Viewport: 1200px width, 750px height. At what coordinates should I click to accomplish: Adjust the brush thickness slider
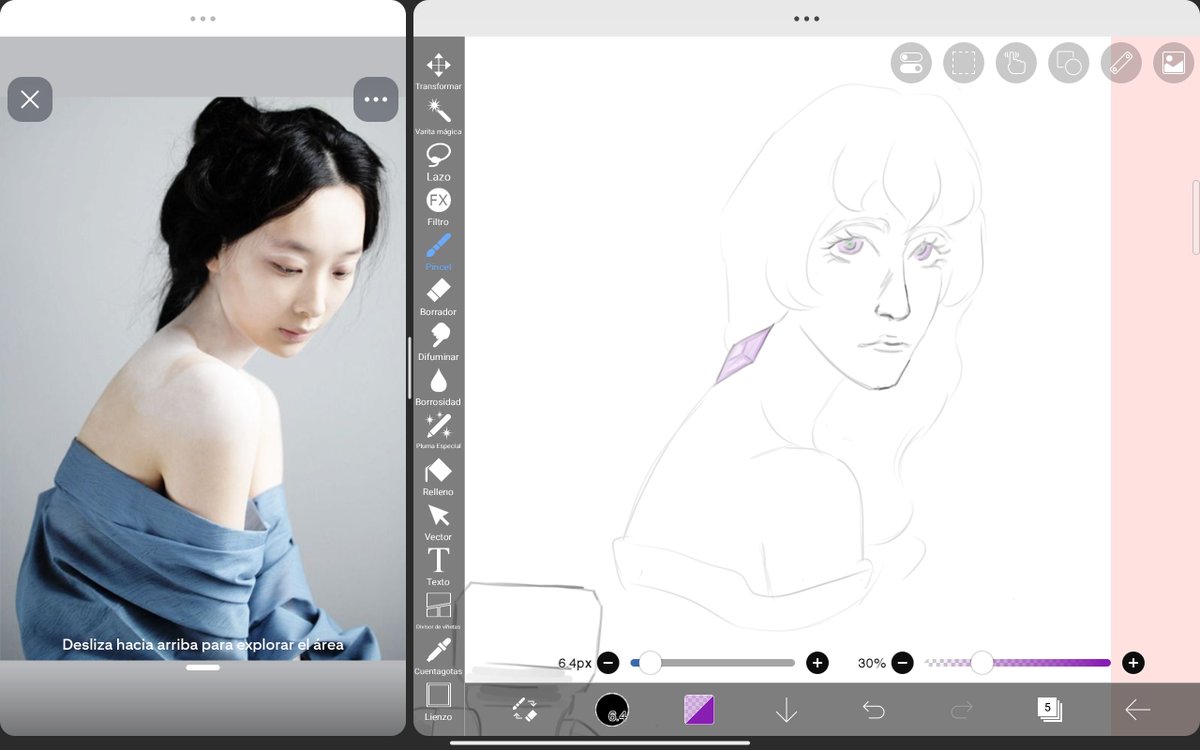[x=713, y=663]
